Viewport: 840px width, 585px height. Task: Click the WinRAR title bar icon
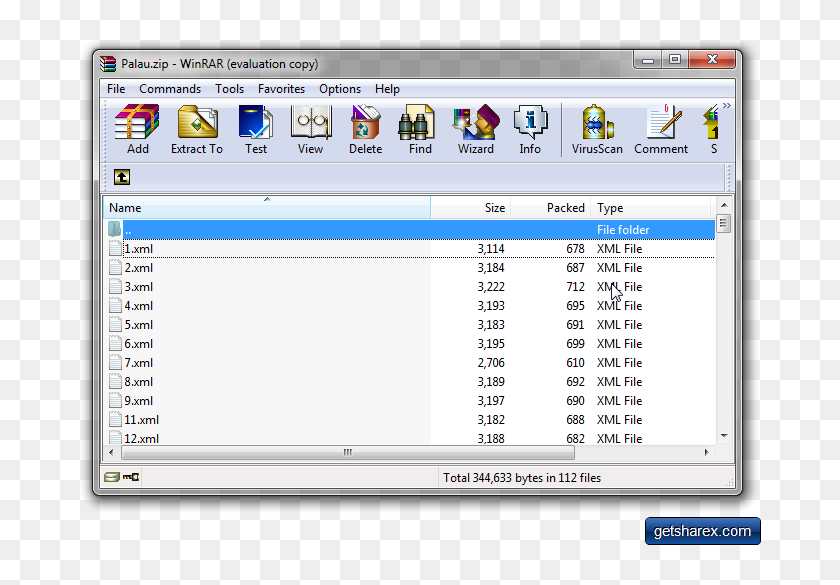pos(108,64)
